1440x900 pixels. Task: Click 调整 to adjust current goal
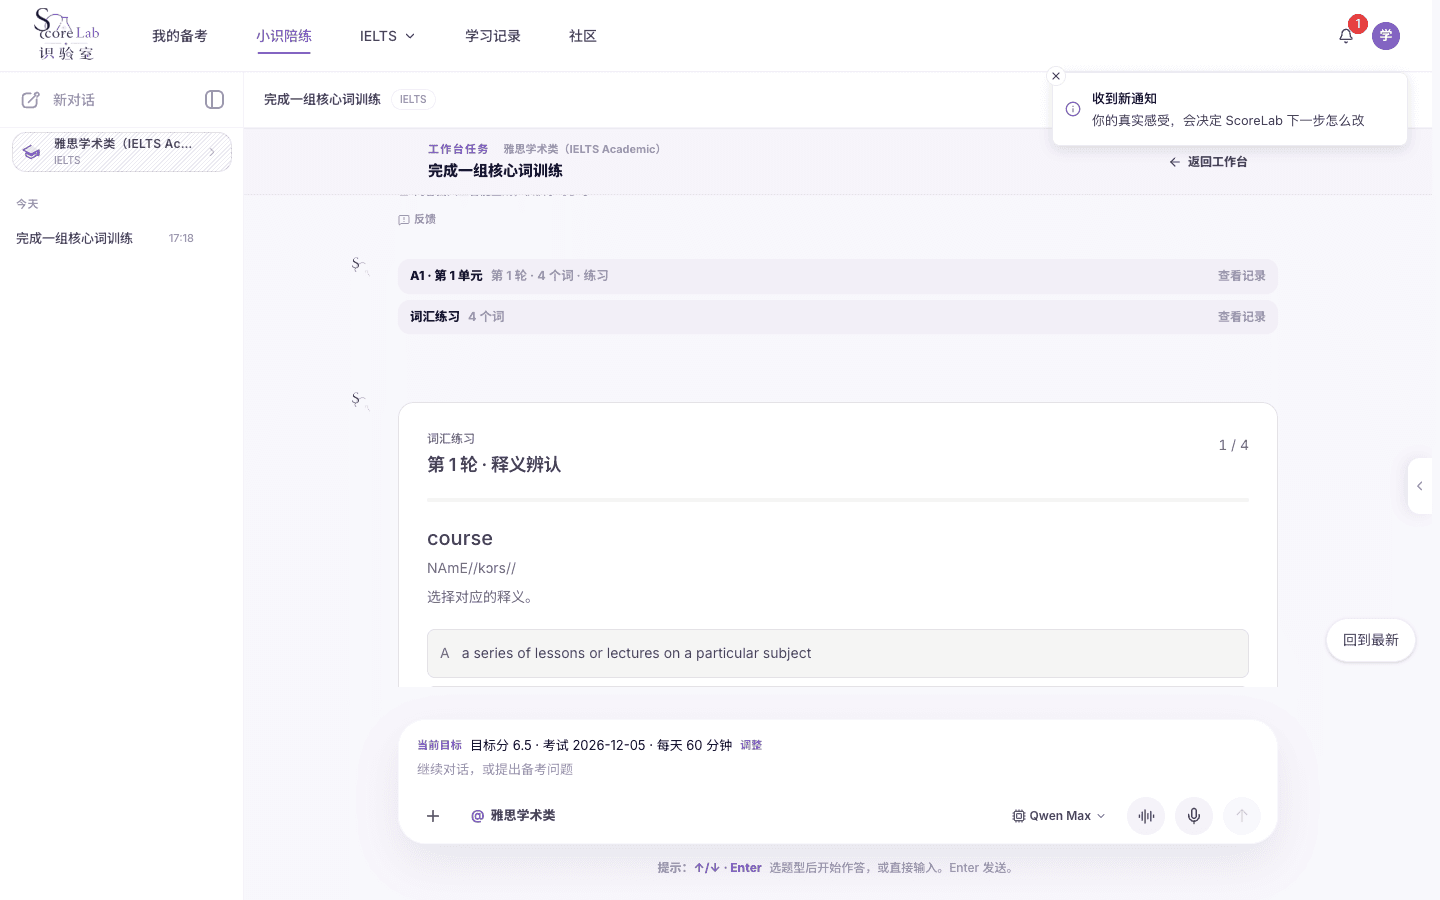(751, 745)
